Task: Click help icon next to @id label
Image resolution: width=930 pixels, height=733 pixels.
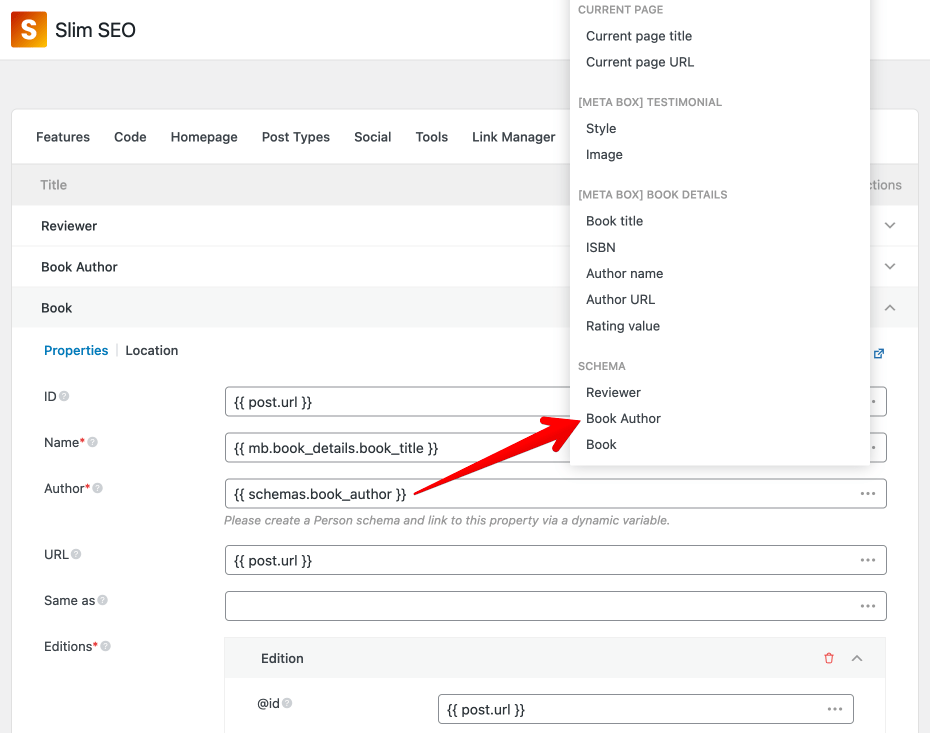Action: 287,703
